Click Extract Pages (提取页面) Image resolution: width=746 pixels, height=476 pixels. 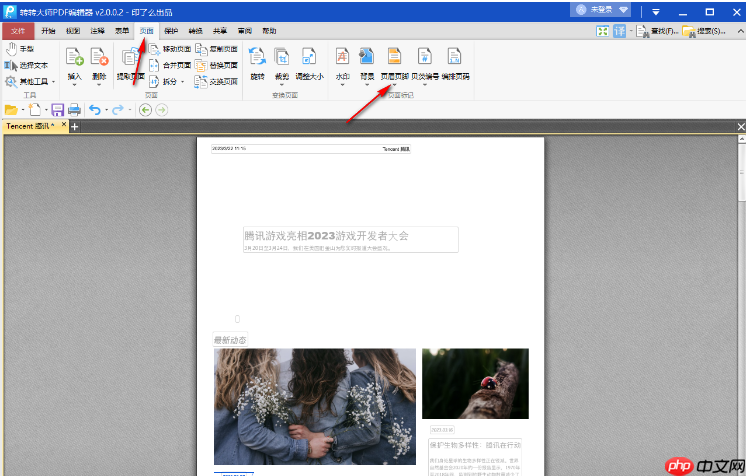tap(130, 64)
